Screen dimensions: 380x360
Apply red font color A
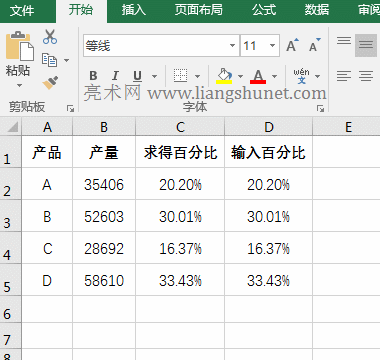258,76
